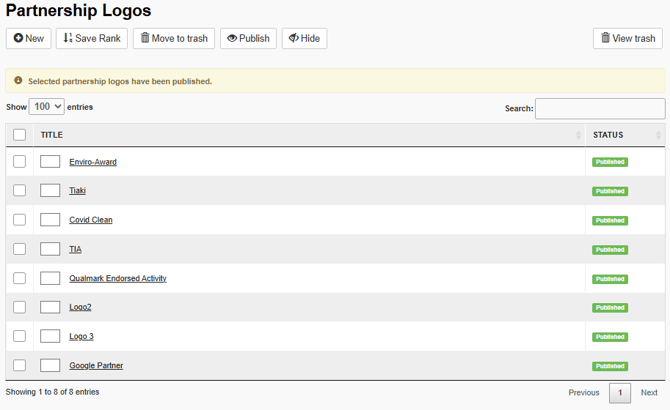Click the Enviro-Award logo thumbnail
Viewport: 670px width, 410px height.
pos(50,161)
